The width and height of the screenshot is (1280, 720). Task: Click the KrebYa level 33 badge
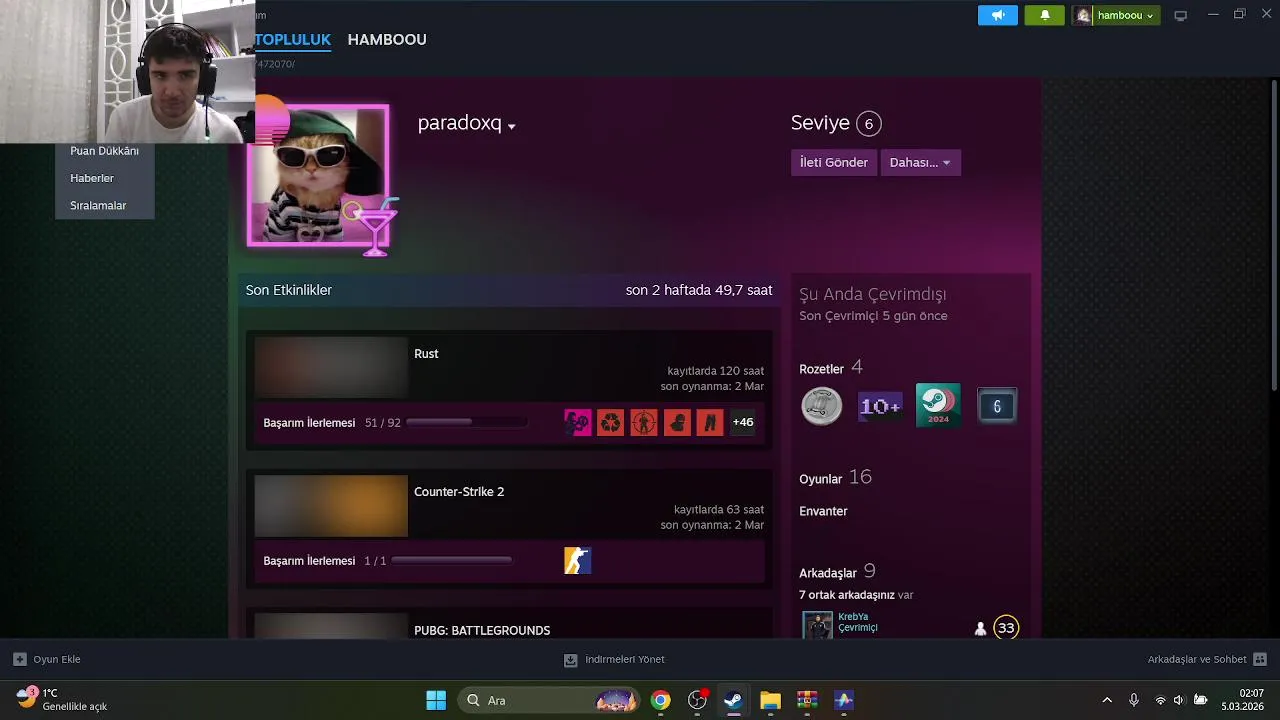click(x=1006, y=628)
